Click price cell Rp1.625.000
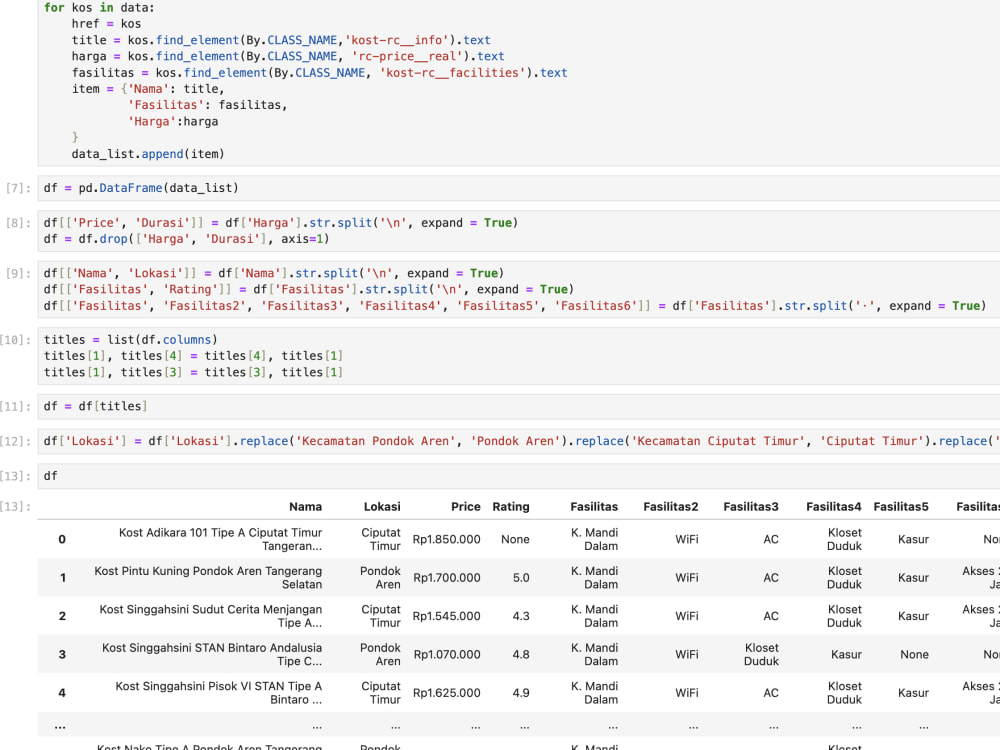 tap(446, 693)
